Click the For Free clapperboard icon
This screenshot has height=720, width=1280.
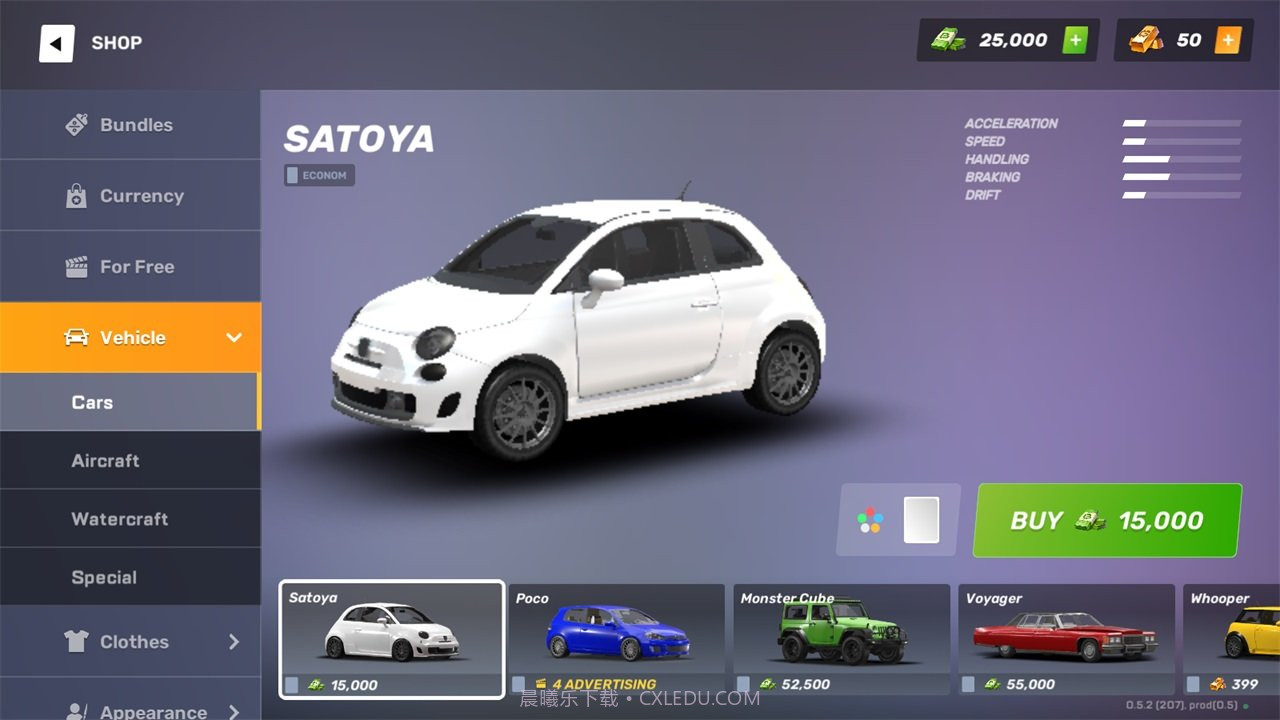tap(76, 267)
